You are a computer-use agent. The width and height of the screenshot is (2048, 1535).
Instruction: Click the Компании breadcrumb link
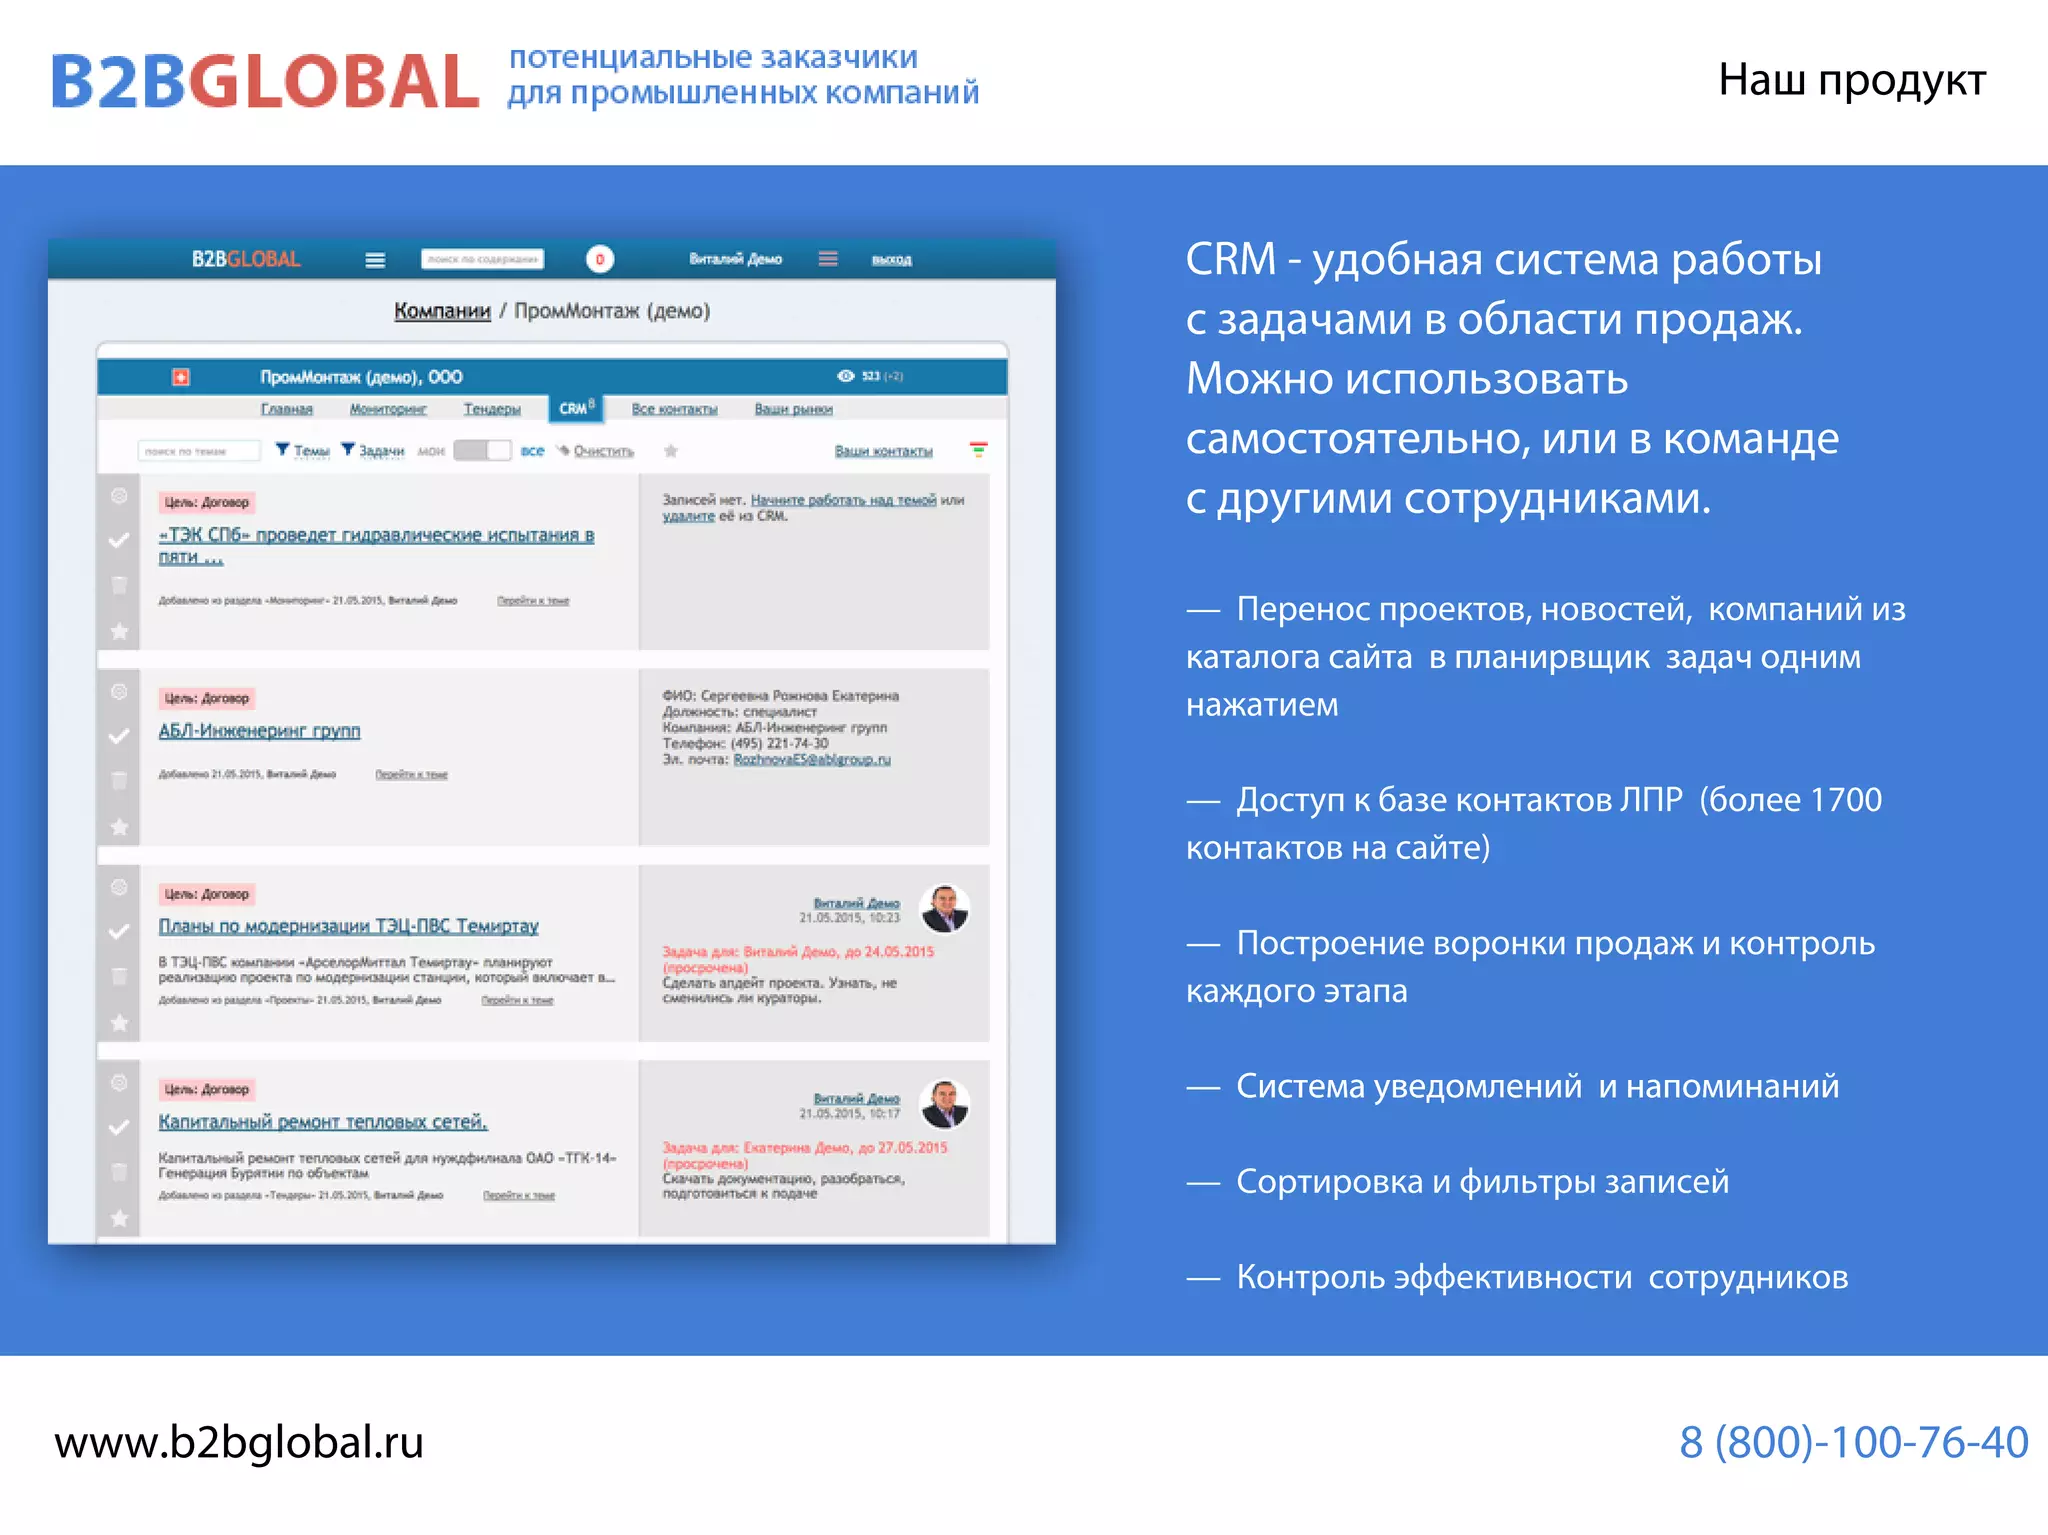[442, 311]
